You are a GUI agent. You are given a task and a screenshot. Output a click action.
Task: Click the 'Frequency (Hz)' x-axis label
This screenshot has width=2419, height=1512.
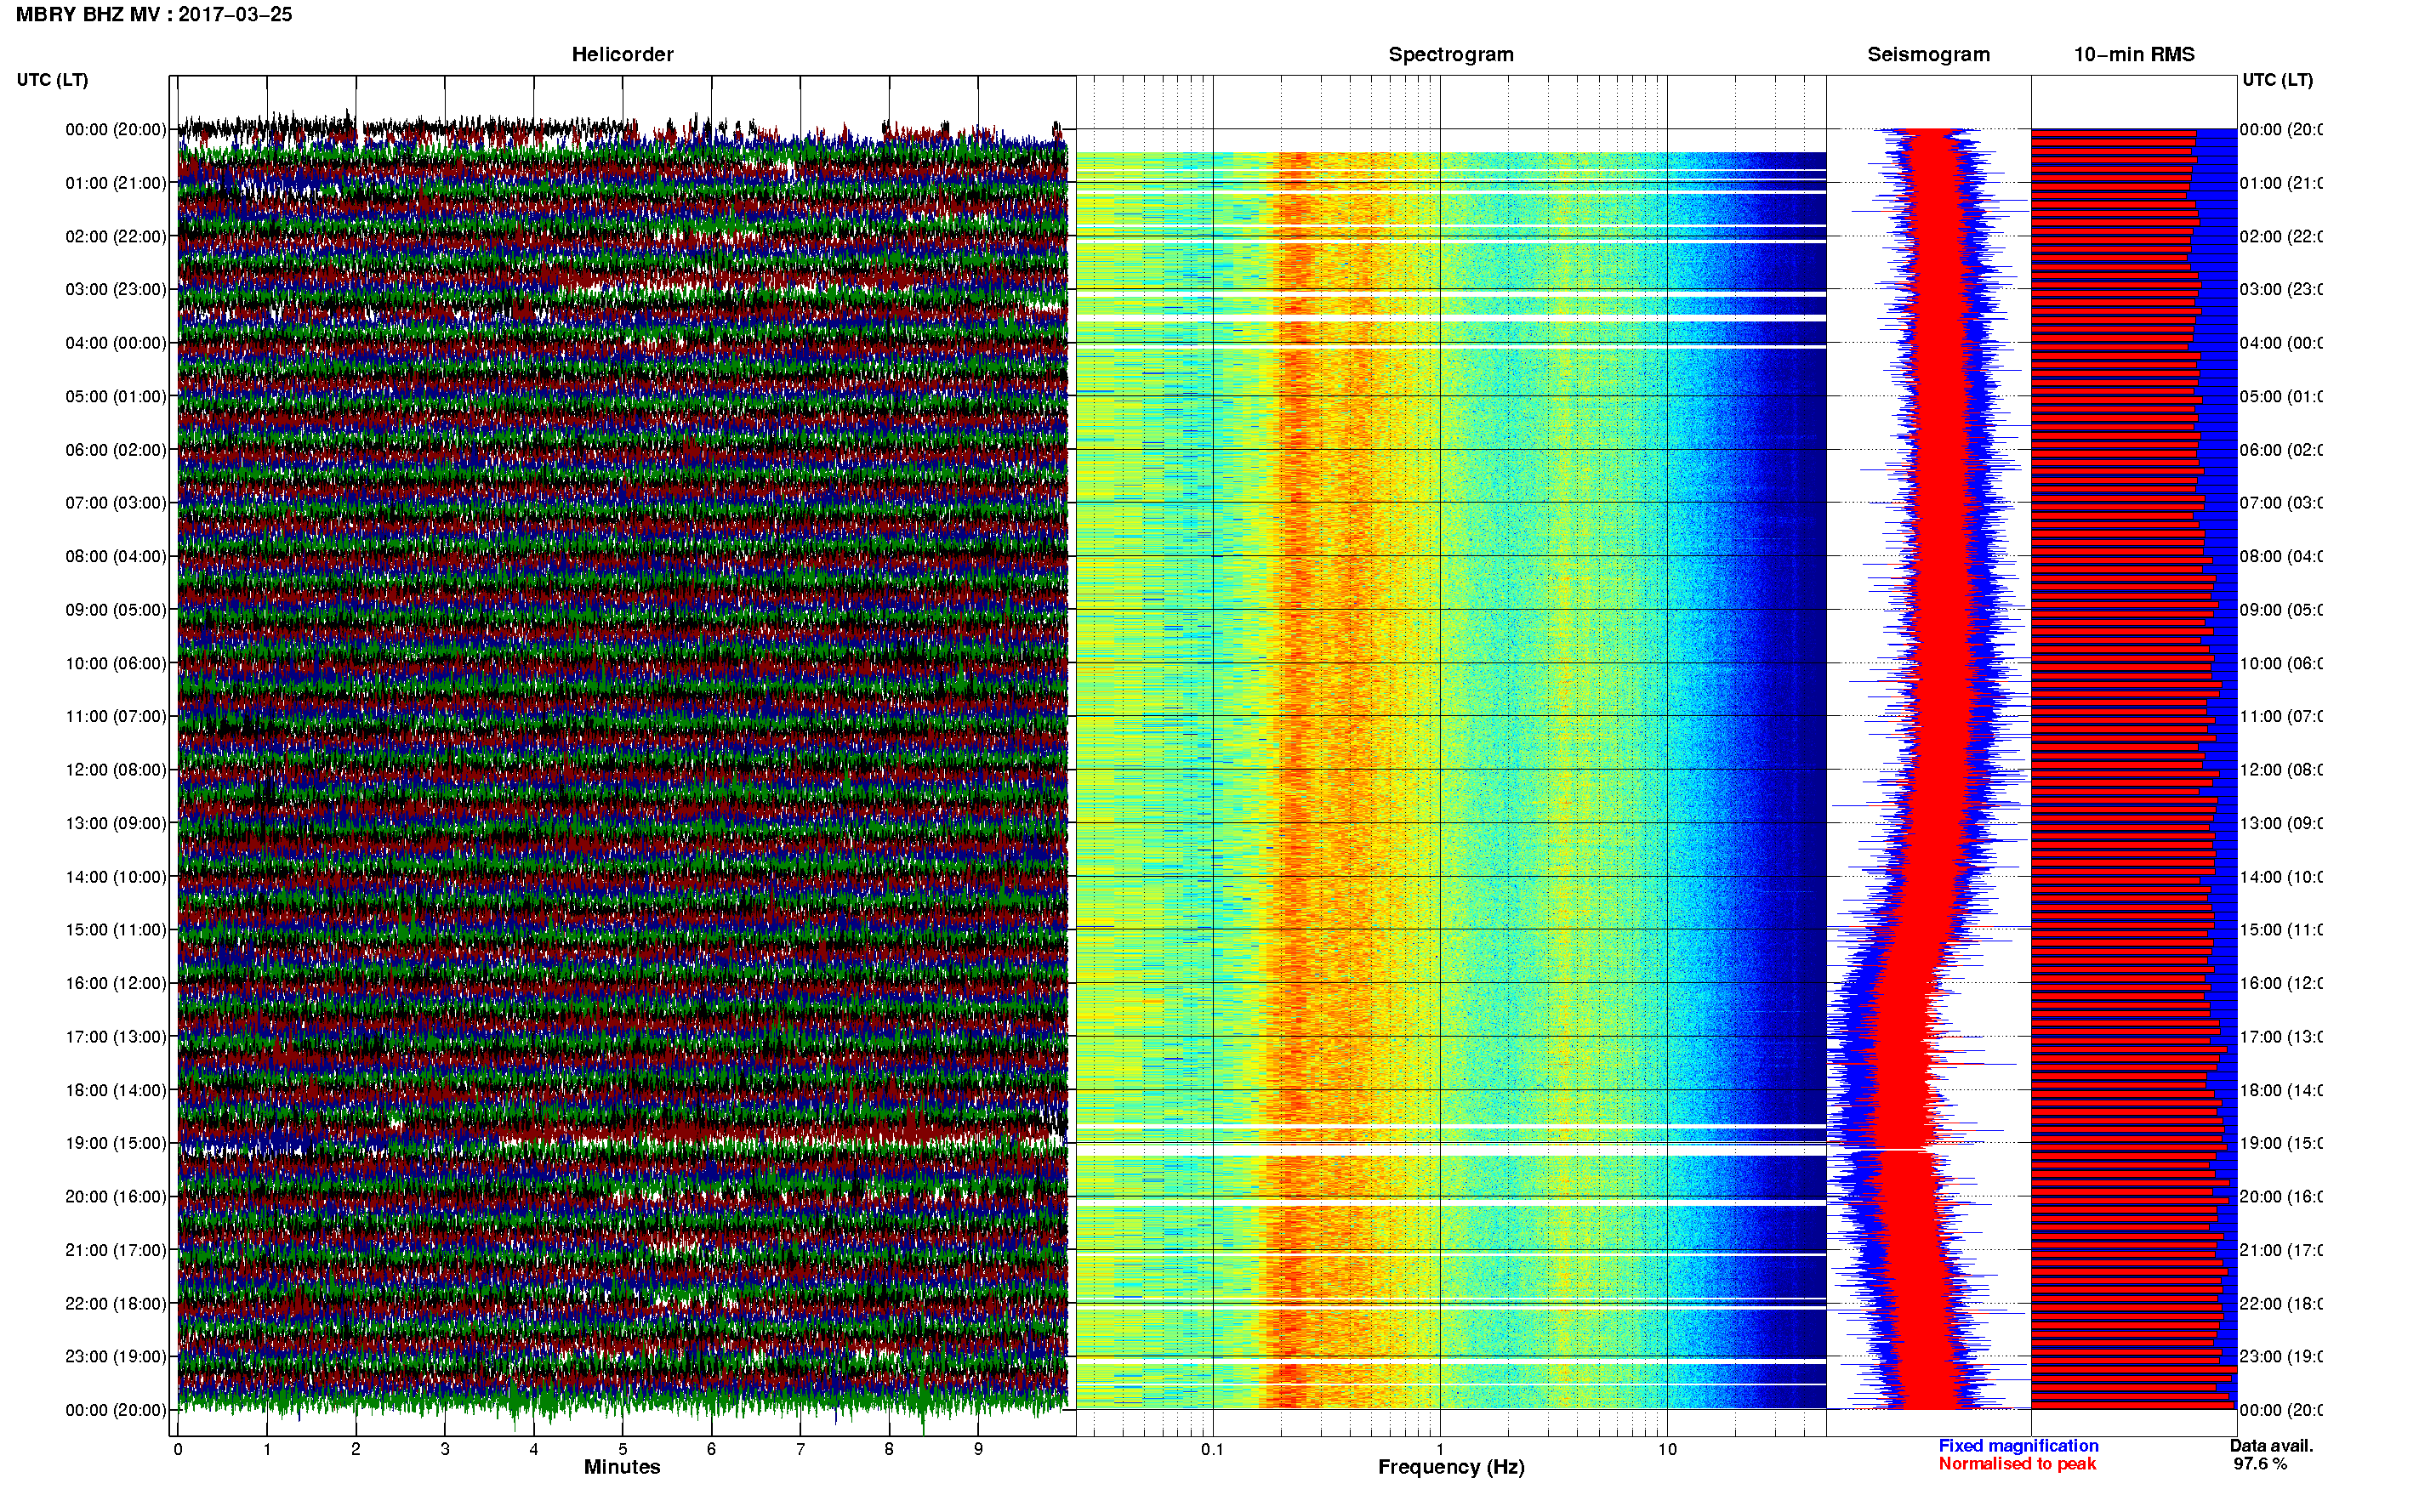1451,1468
